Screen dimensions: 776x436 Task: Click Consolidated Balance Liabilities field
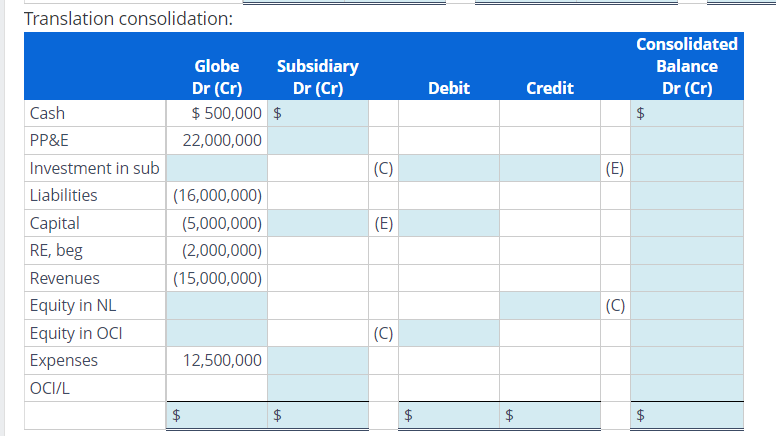point(687,195)
